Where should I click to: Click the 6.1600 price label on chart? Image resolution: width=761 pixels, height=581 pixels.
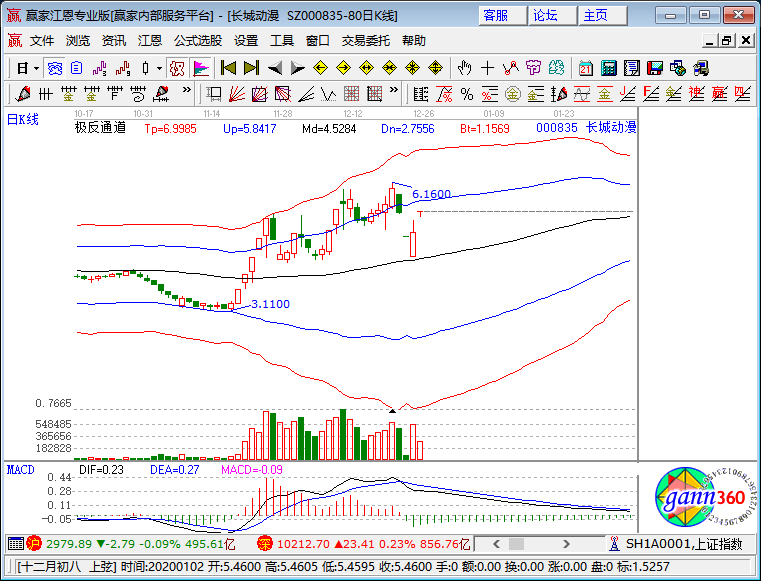(x=431, y=194)
